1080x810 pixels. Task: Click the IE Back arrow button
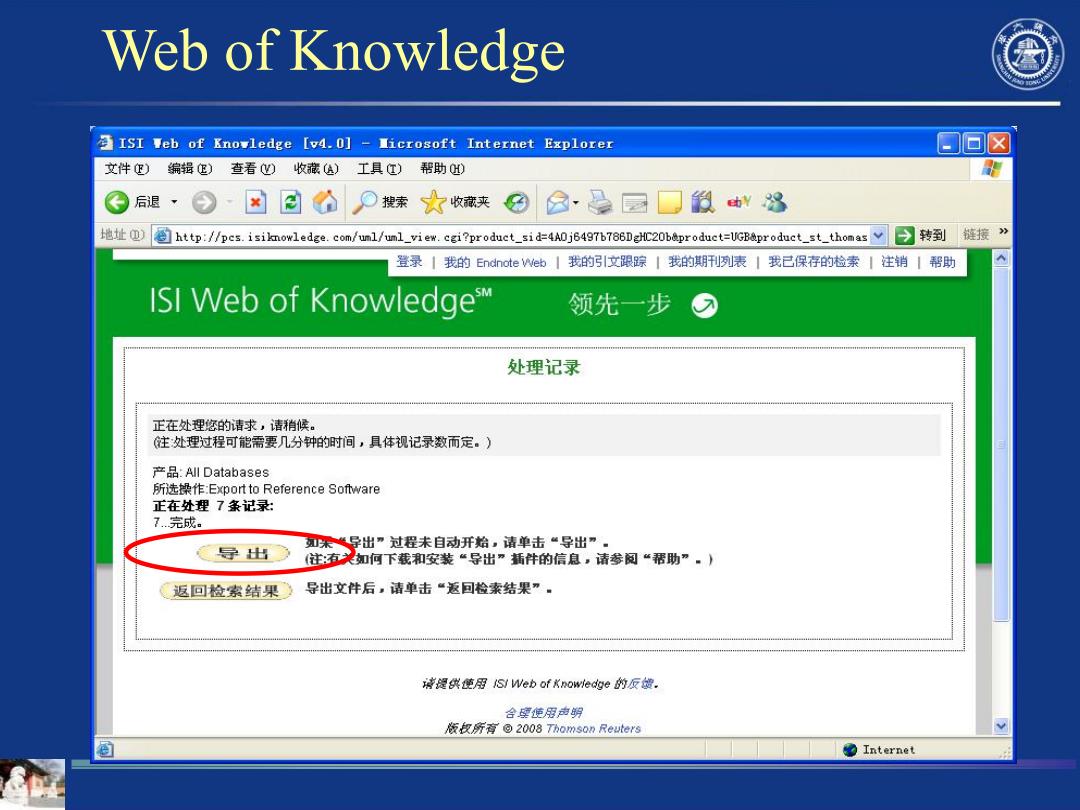click(x=116, y=202)
